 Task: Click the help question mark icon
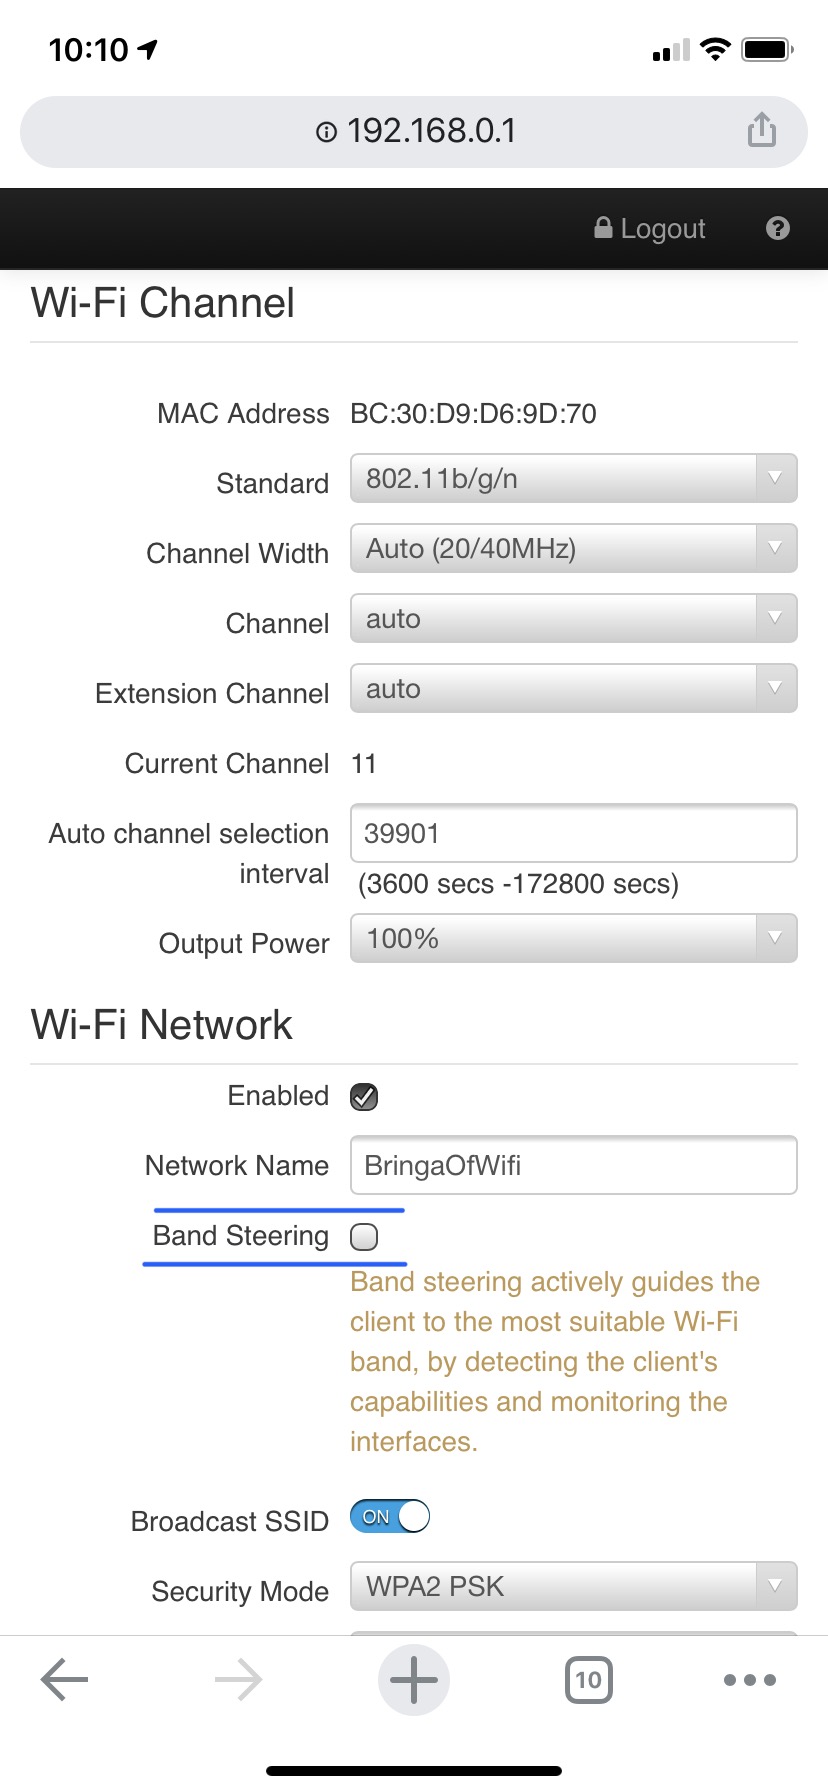click(x=777, y=229)
